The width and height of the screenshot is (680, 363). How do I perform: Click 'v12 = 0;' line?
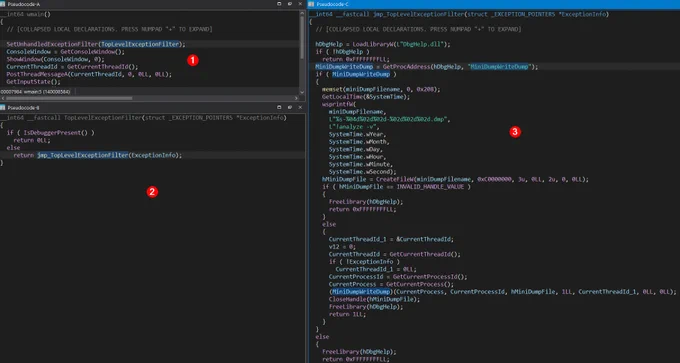[342, 246]
